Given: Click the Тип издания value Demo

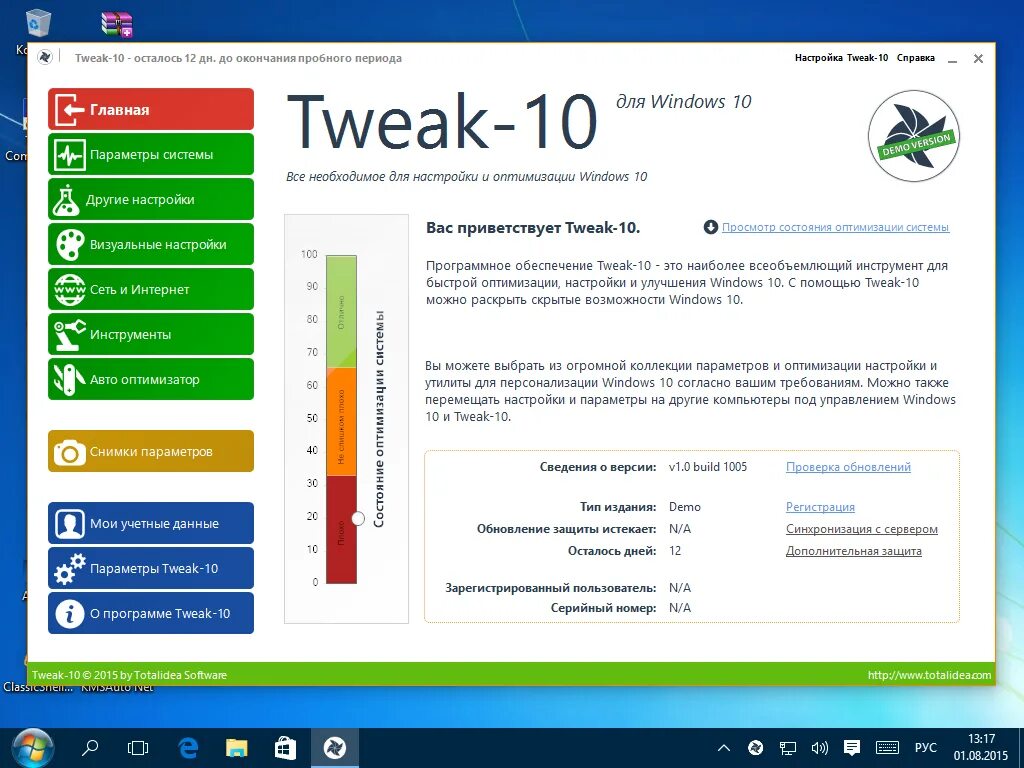Looking at the screenshot, I should (684, 507).
